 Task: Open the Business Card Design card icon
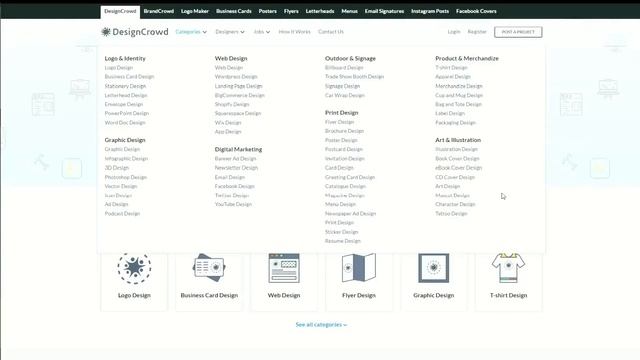point(209,268)
